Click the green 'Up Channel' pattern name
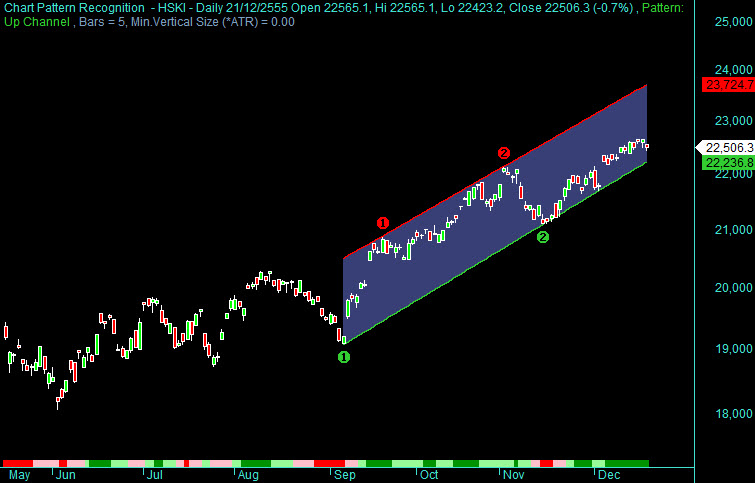This screenshot has height=483, width=755. [37, 22]
